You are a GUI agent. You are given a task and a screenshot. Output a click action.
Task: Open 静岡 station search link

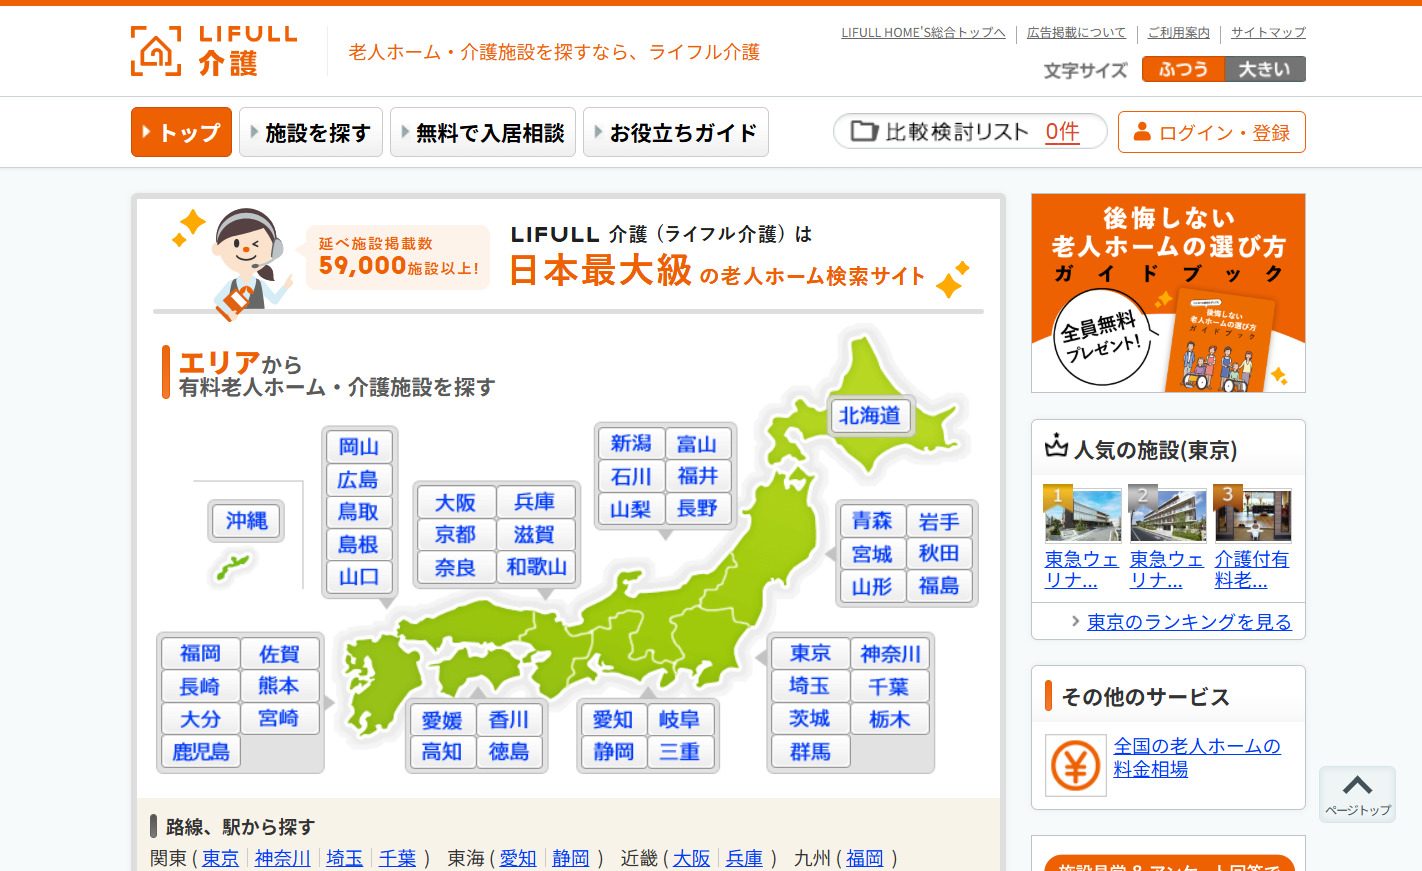click(x=571, y=858)
